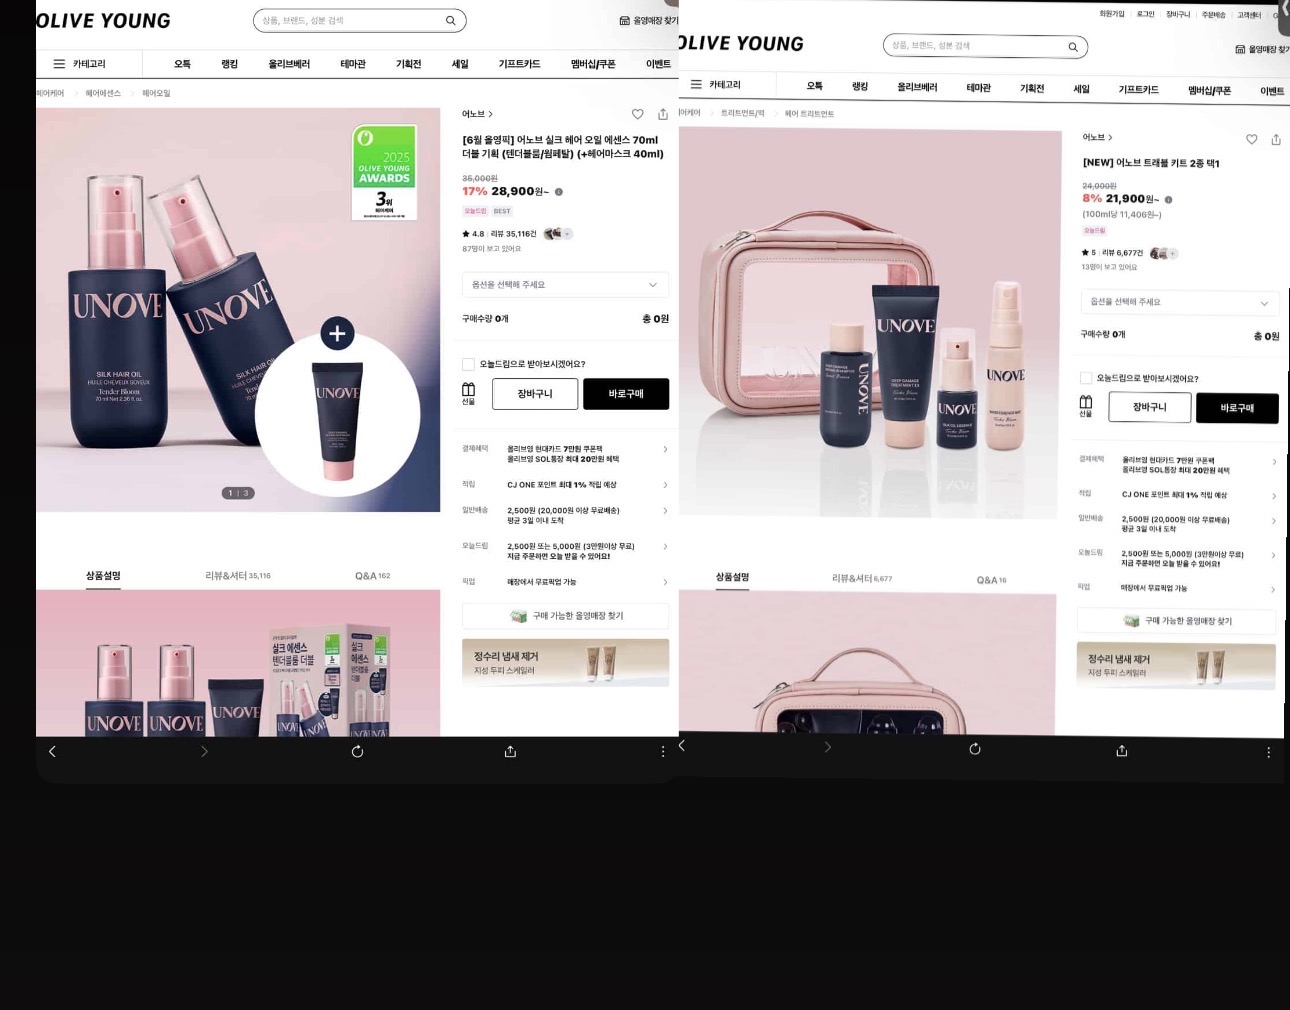Image resolution: width=1290 pixels, height=1010 pixels.
Task: Switch to Q&A 162 tab
Action: [373, 576]
